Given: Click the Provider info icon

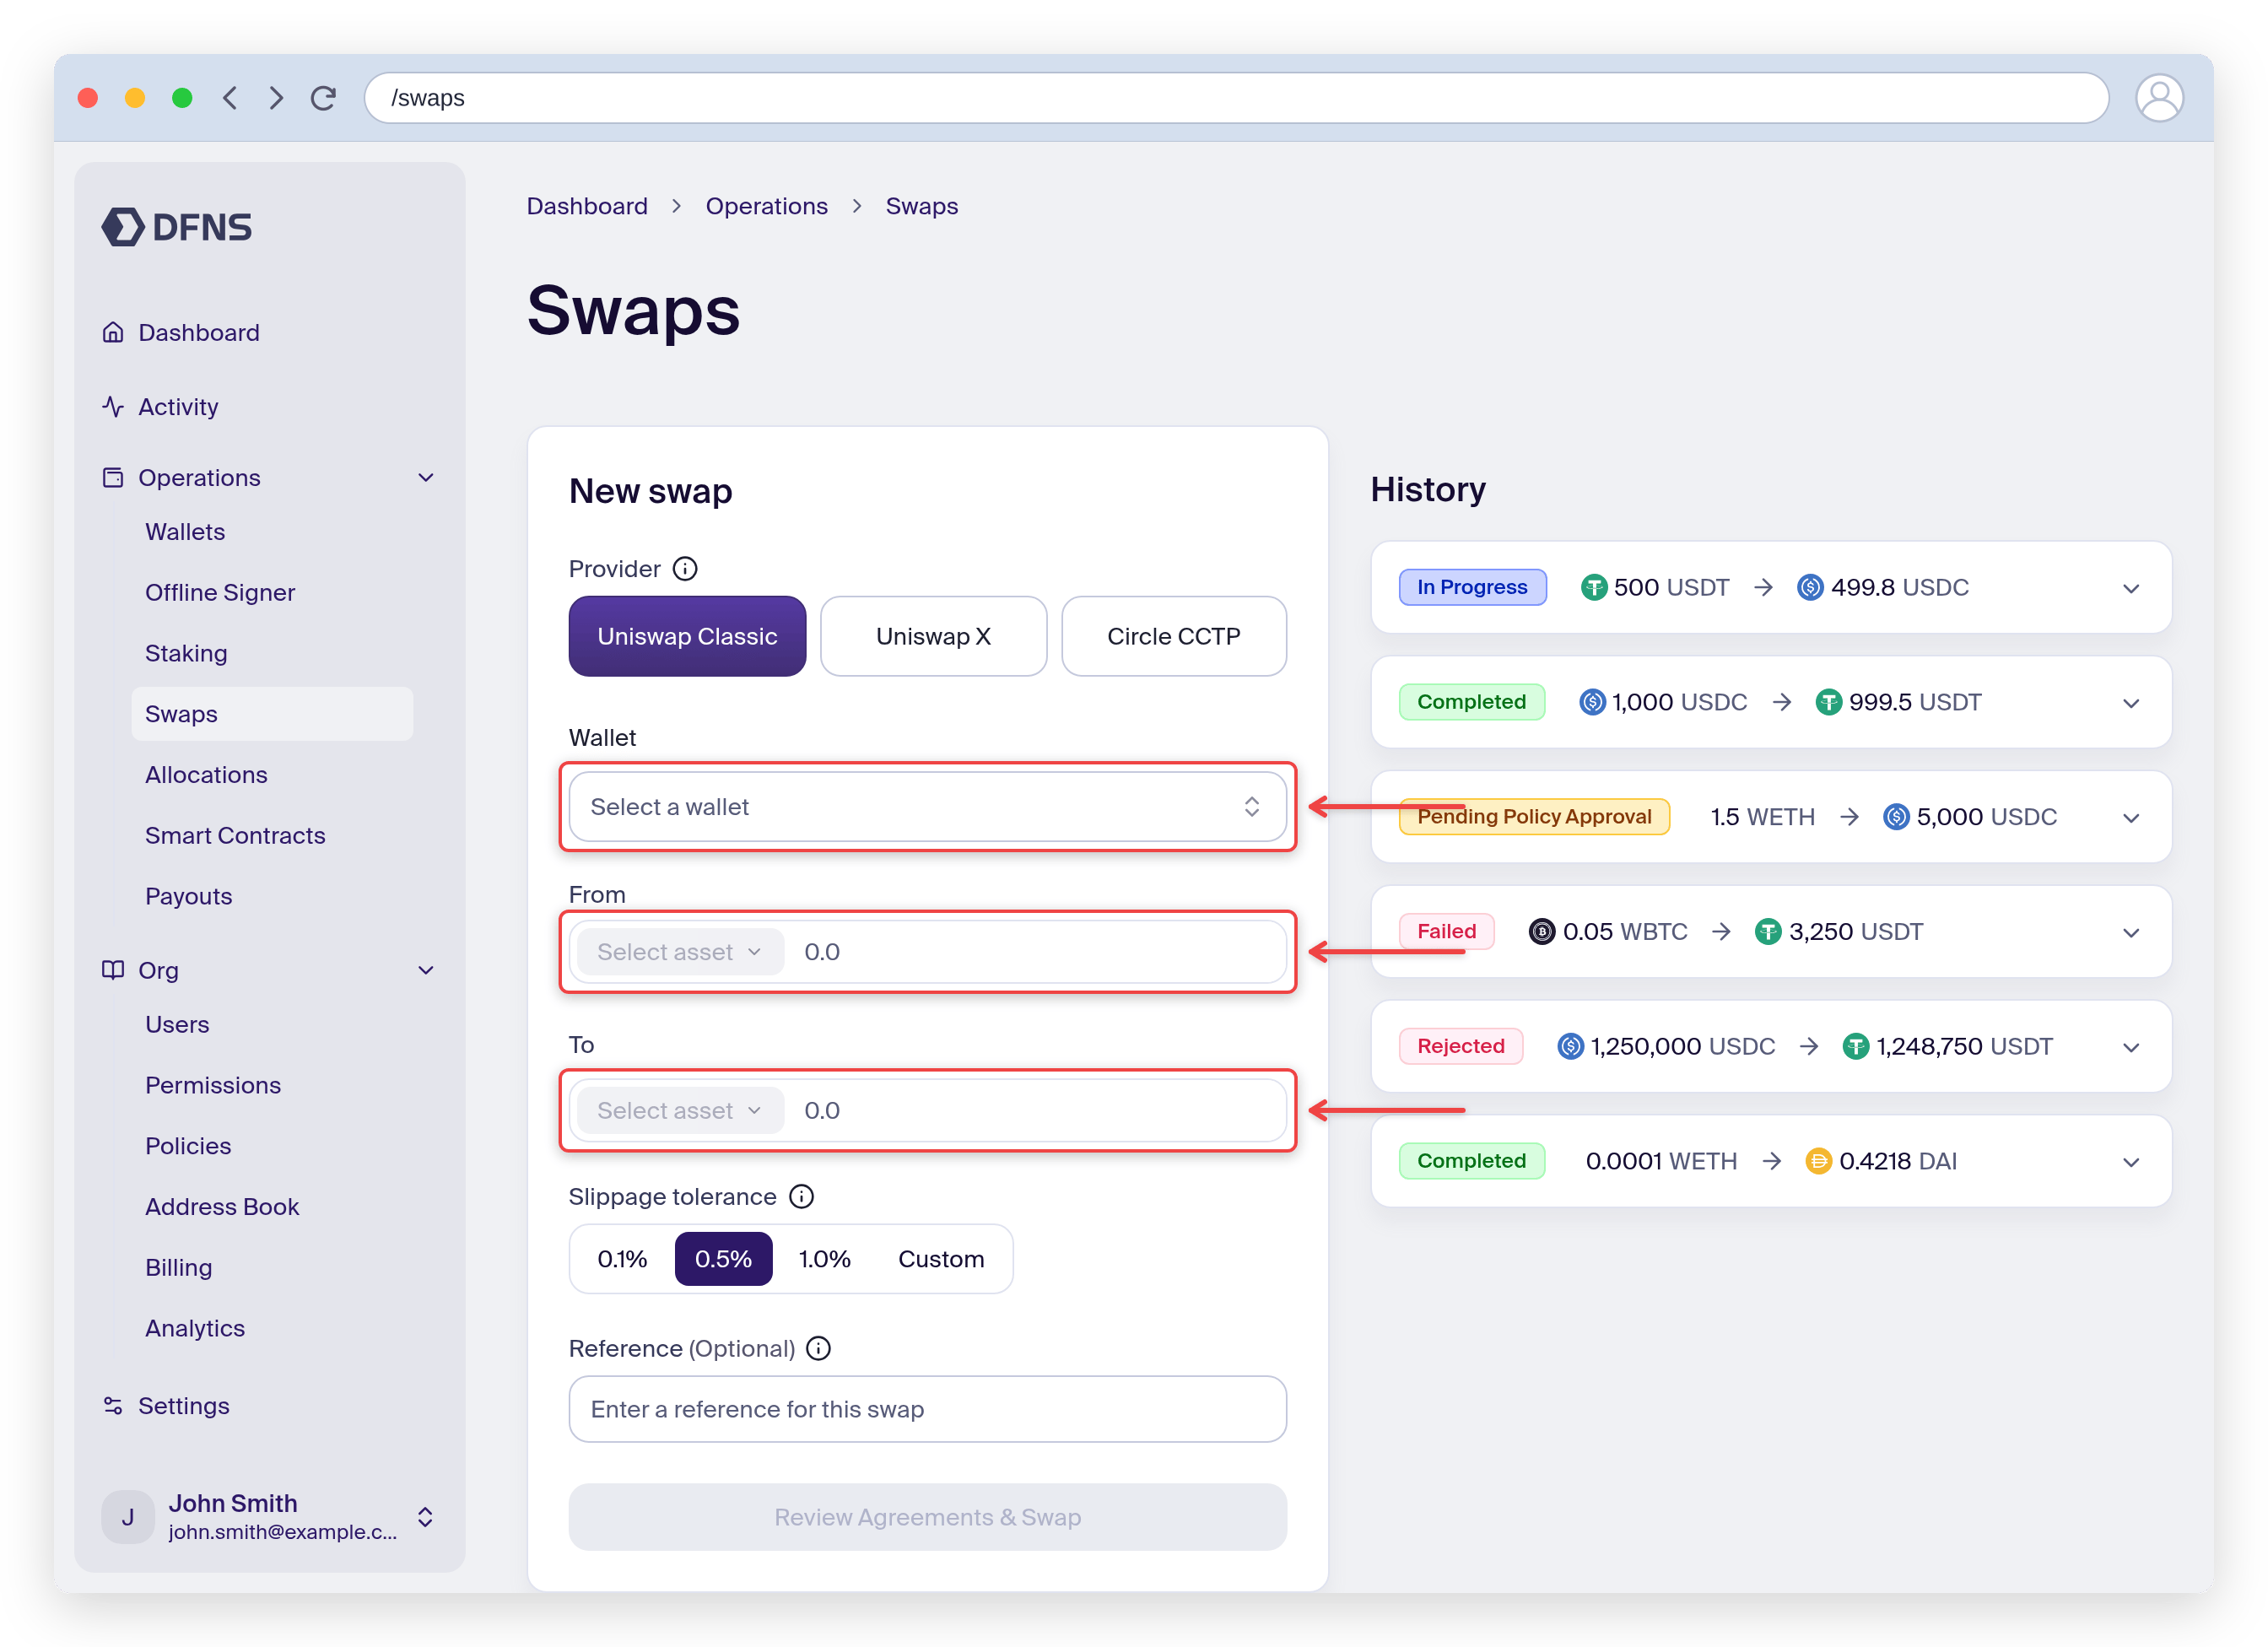Looking at the screenshot, I should click(x=685, y=569).
